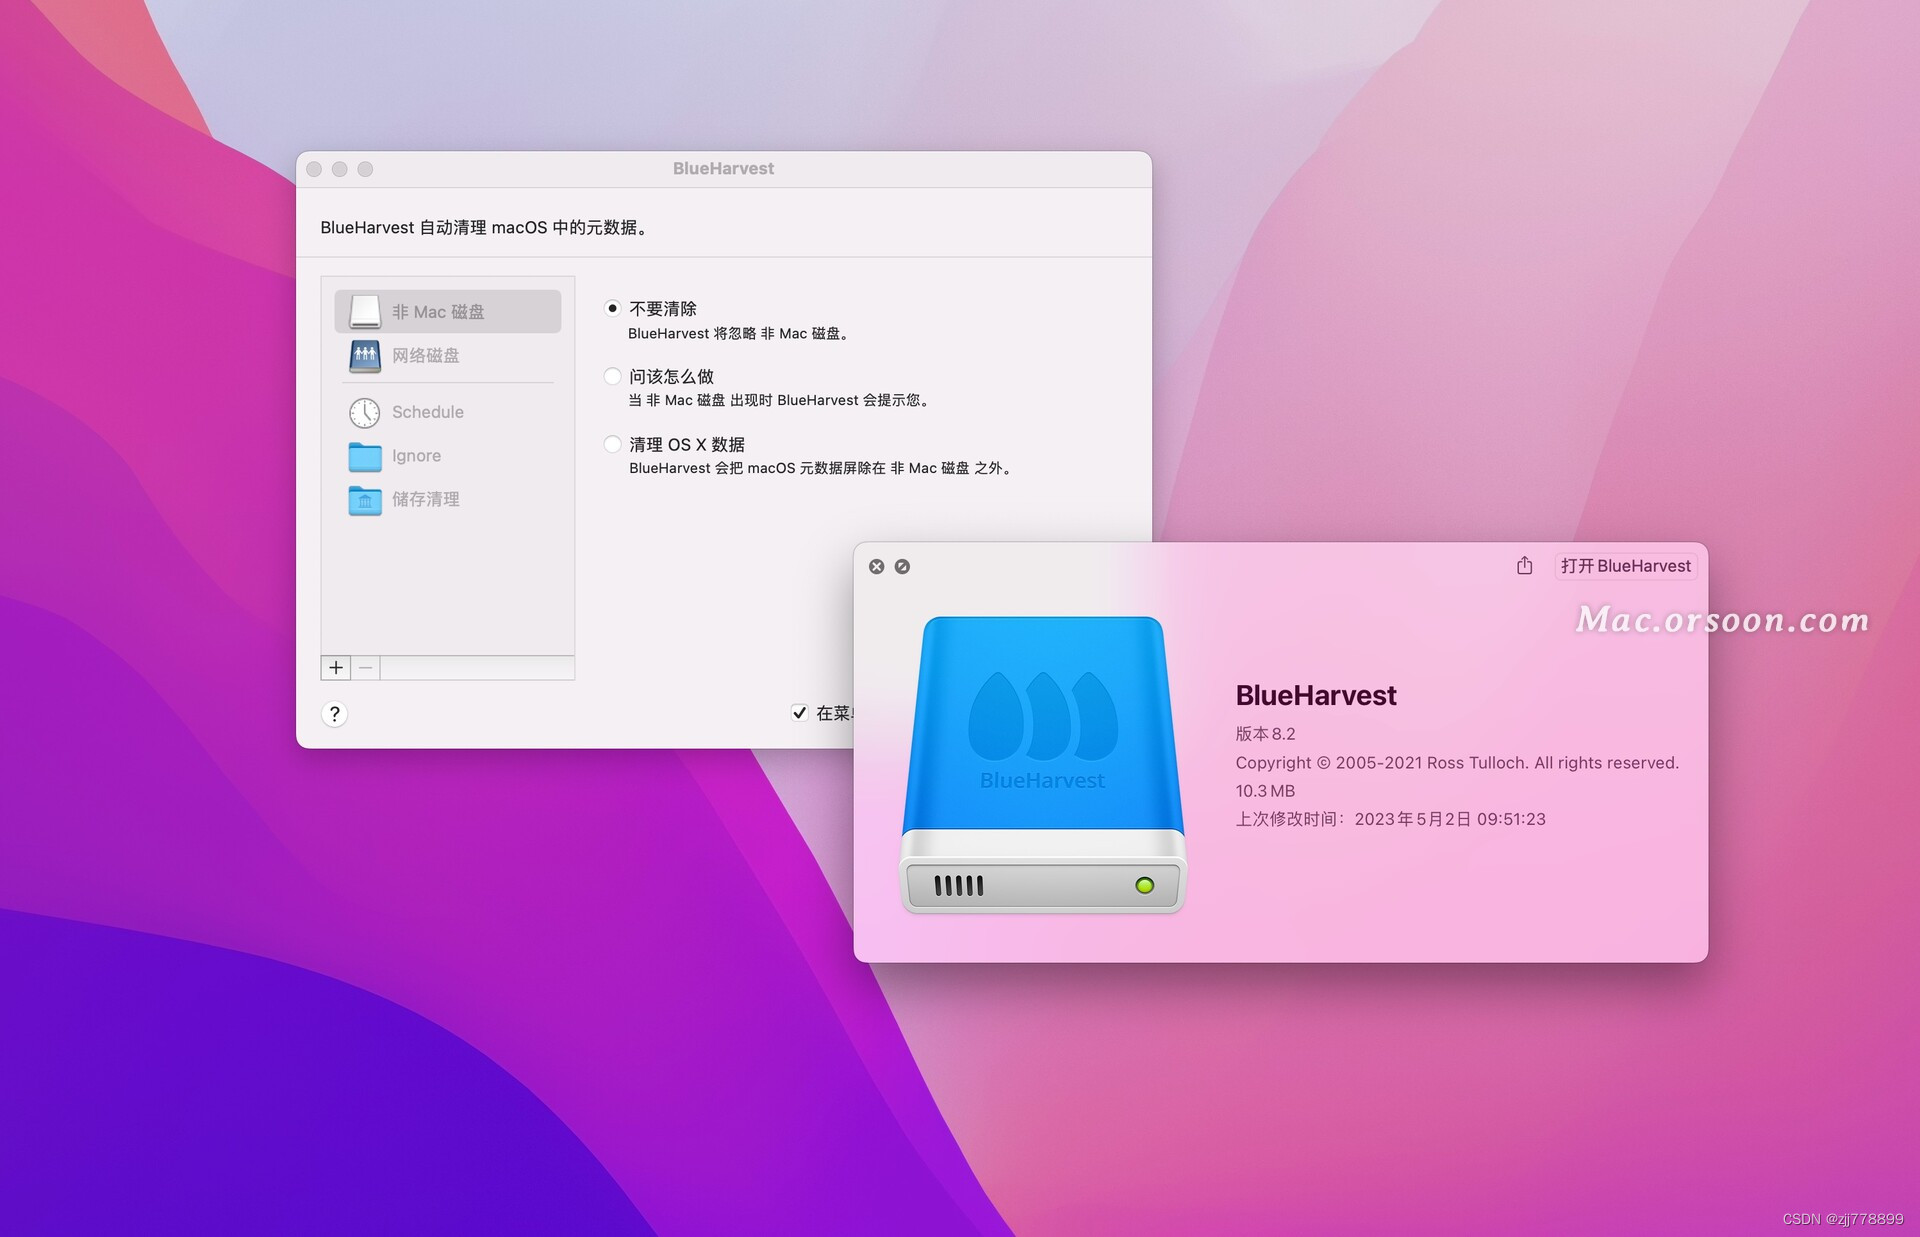
Task: Click the prohibition icon near window controls
Action: 902,566
